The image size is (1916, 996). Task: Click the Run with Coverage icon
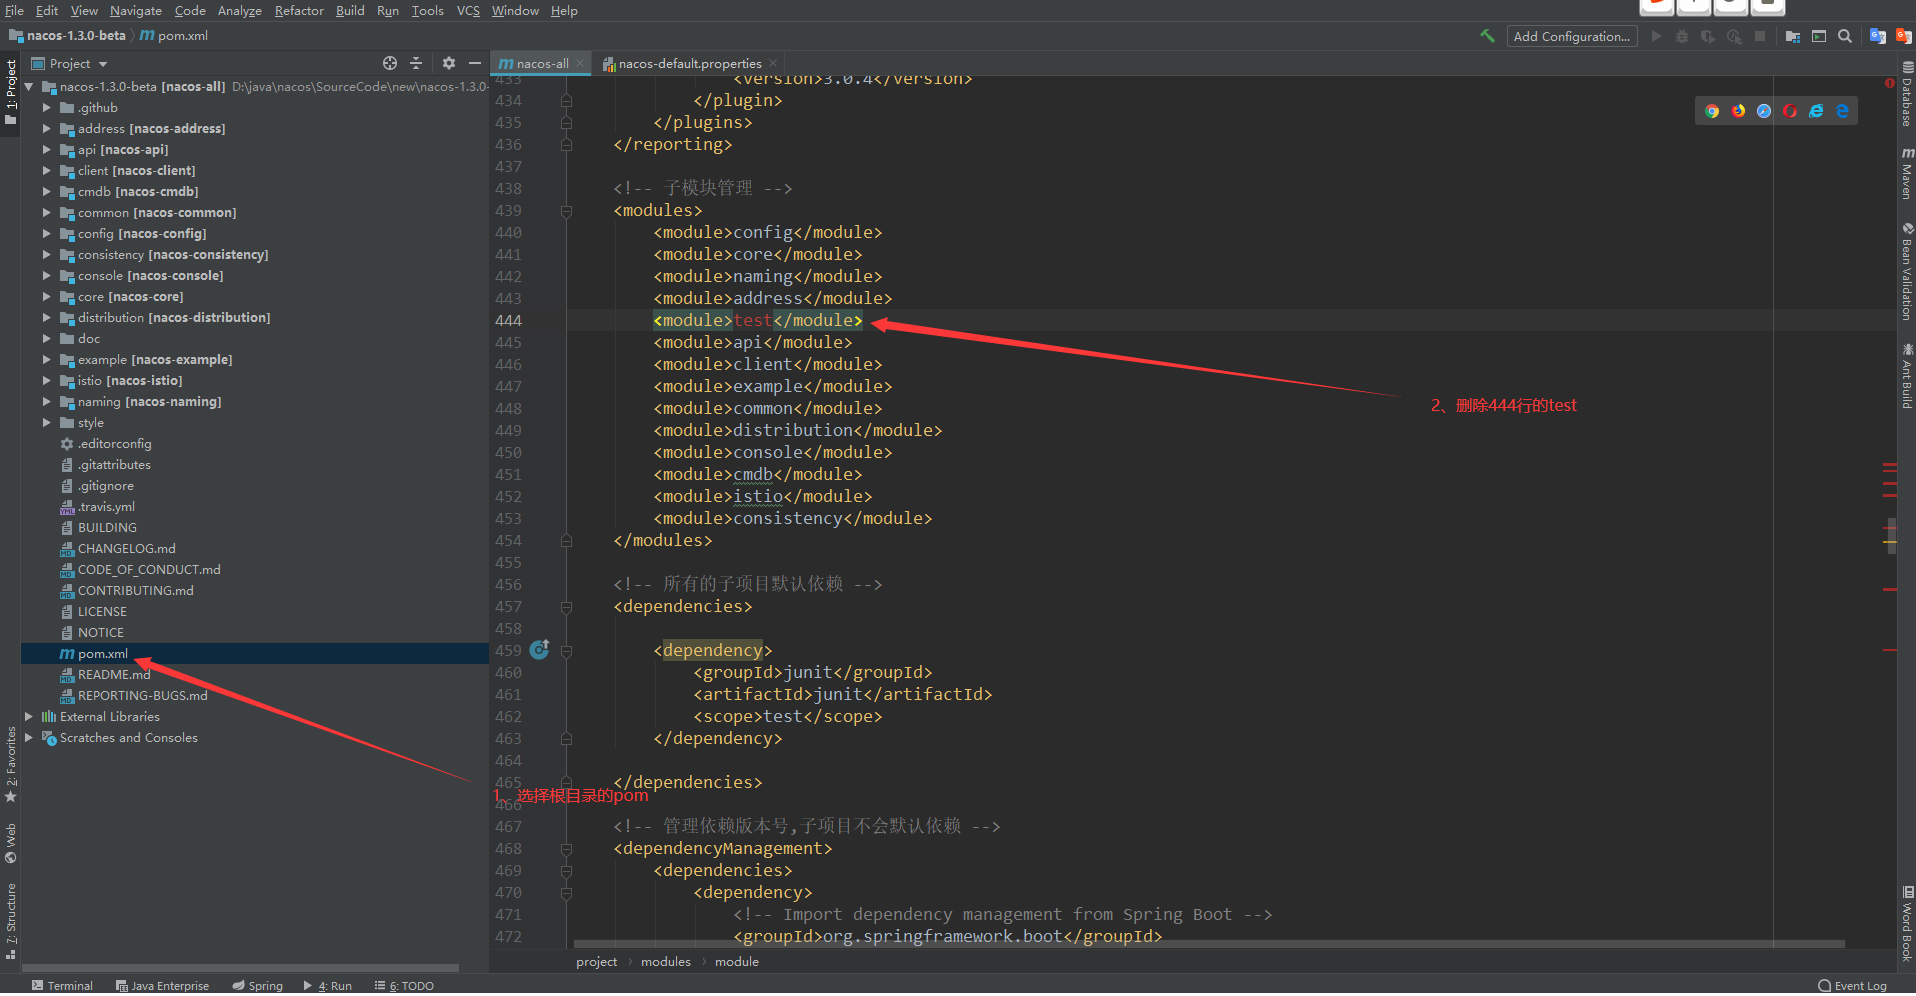1708,36
